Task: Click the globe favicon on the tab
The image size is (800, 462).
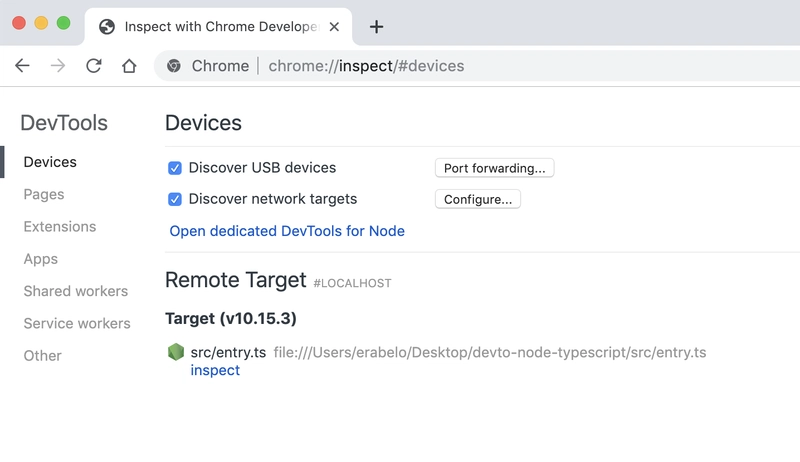Action: (107, 27)
